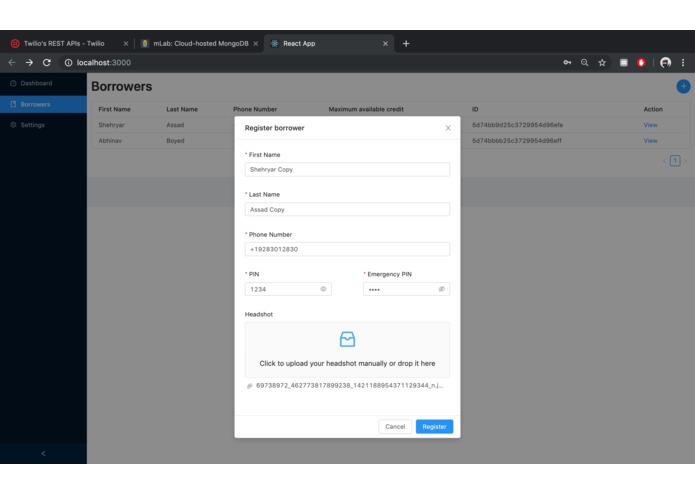This screenshot has width=695, height=494.
Task: Click the Phone Number input field
Action: (x=347, y=249)
